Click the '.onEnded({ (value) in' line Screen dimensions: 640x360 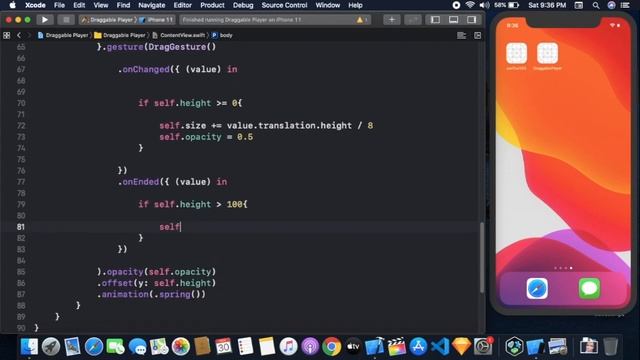[172, 182]
